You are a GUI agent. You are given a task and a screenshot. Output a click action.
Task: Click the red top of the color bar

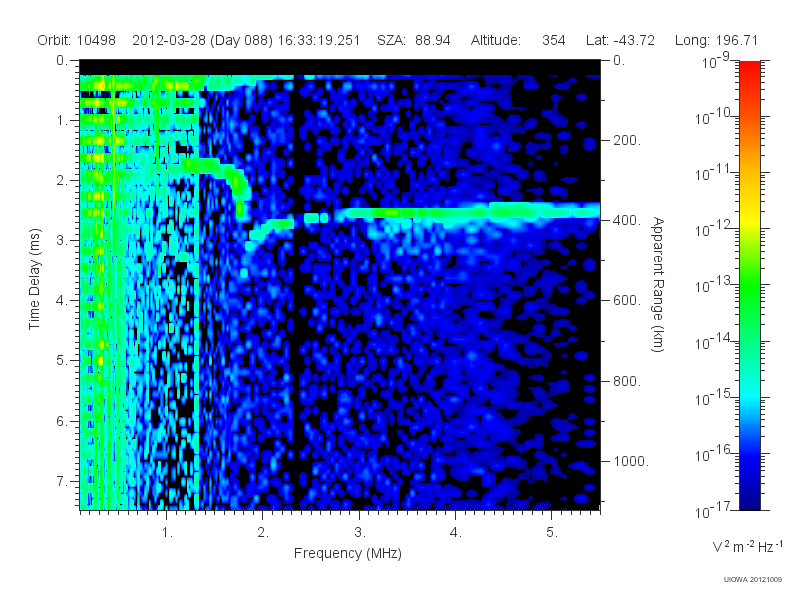[749, 71]
